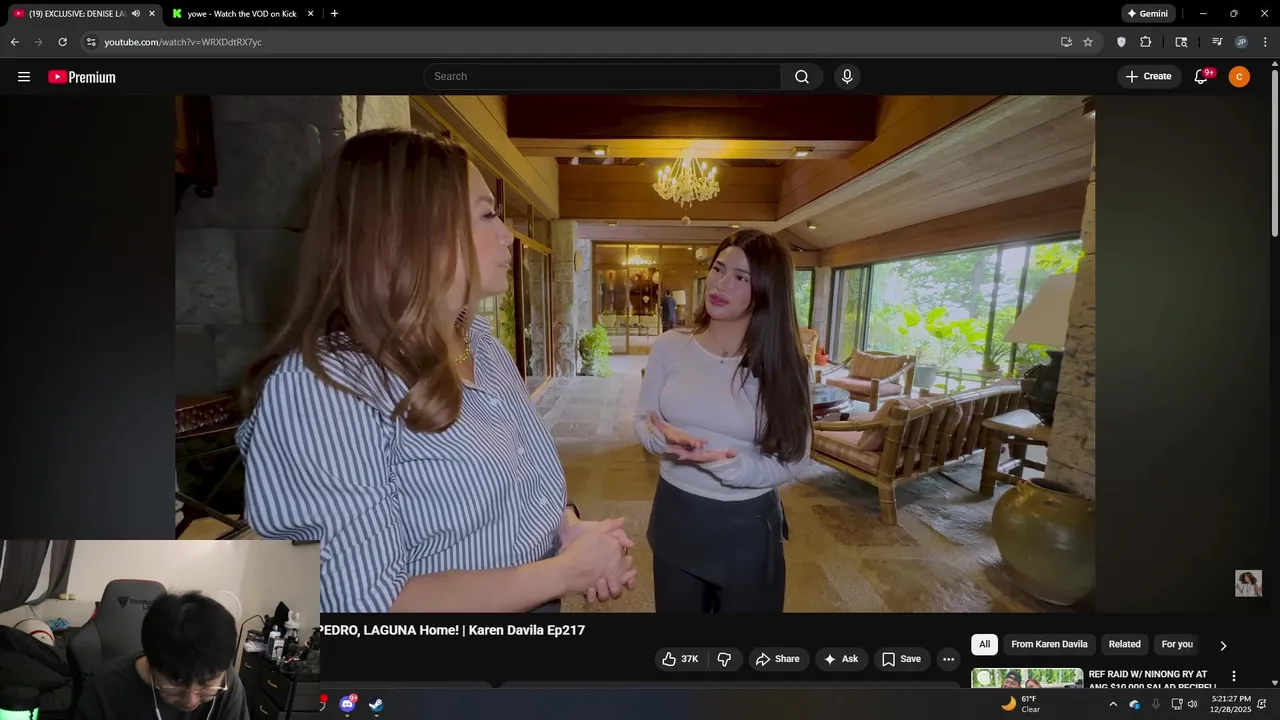Start voice search with the microphone
This screenshot has height=720, width=1280.
[847, 77]
